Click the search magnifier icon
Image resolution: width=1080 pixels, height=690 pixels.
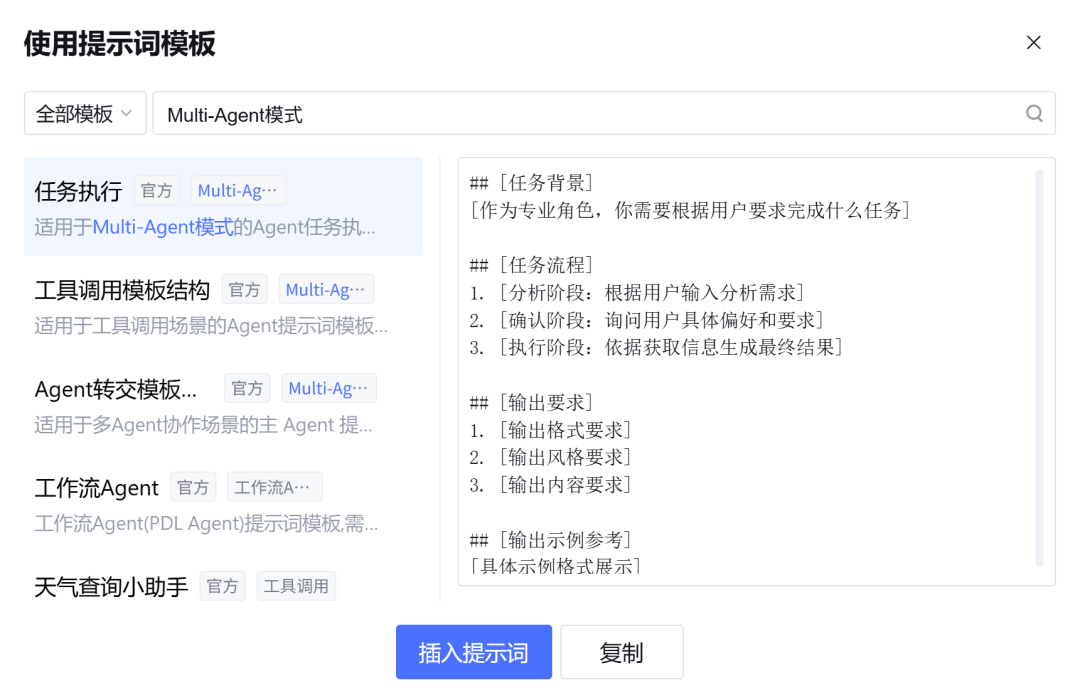coord(1034,113)
